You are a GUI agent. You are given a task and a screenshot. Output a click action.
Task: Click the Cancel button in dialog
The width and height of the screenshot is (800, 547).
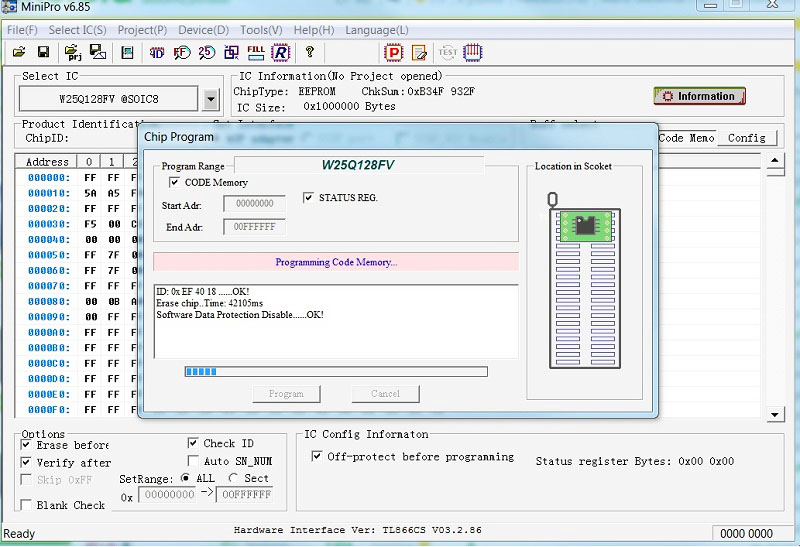tap(386, 394)
